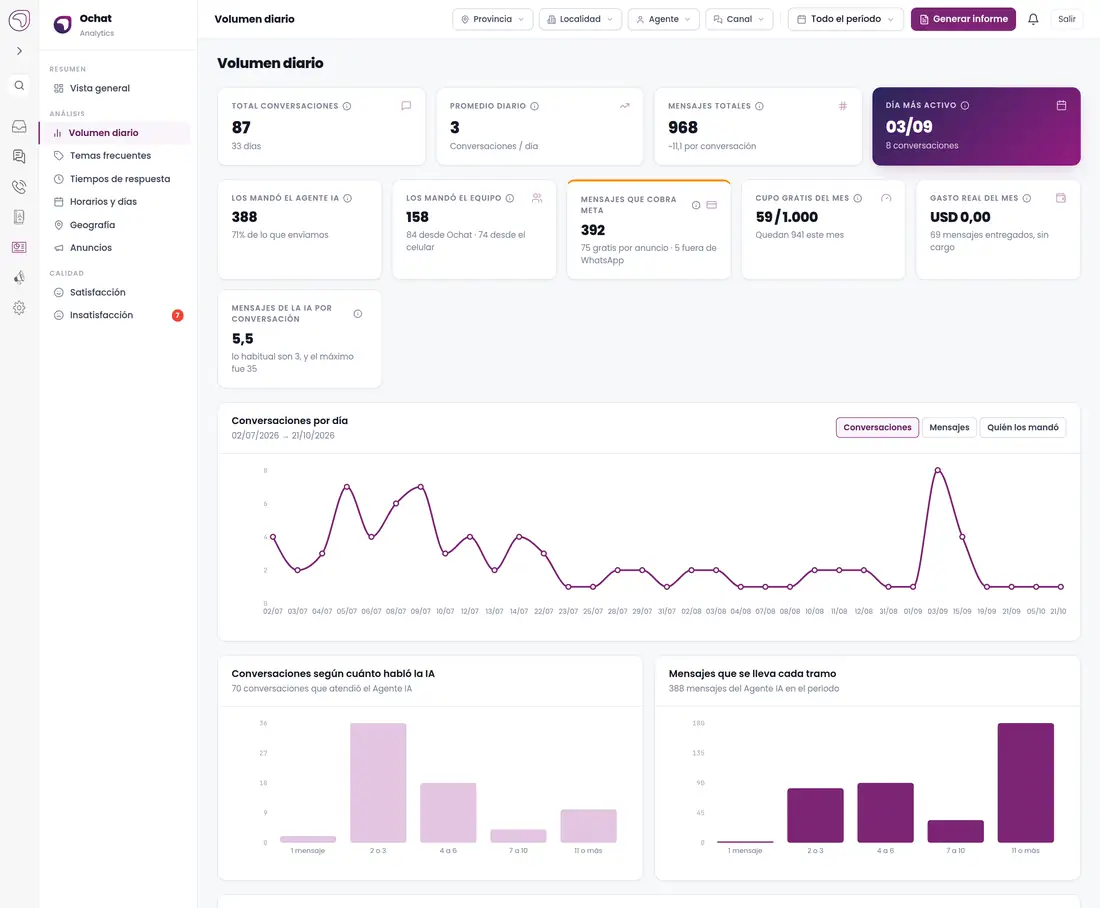This screenshot has height=908, width=1100.
Task: Expand the collapsed left navigation rail
Action: tap(20, 51)
